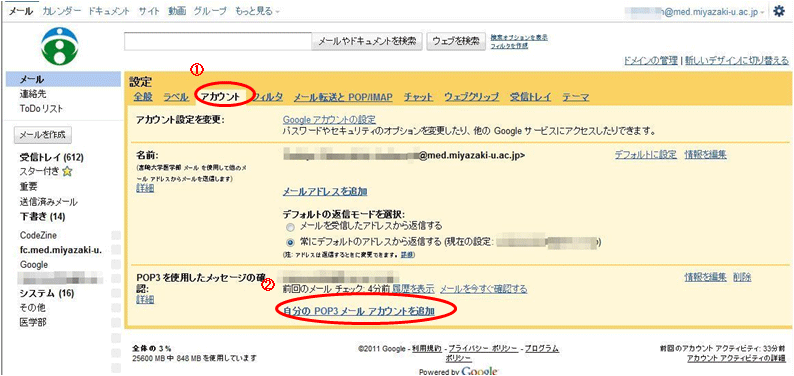Click メールアドレスを追加 link

(325, 191)
